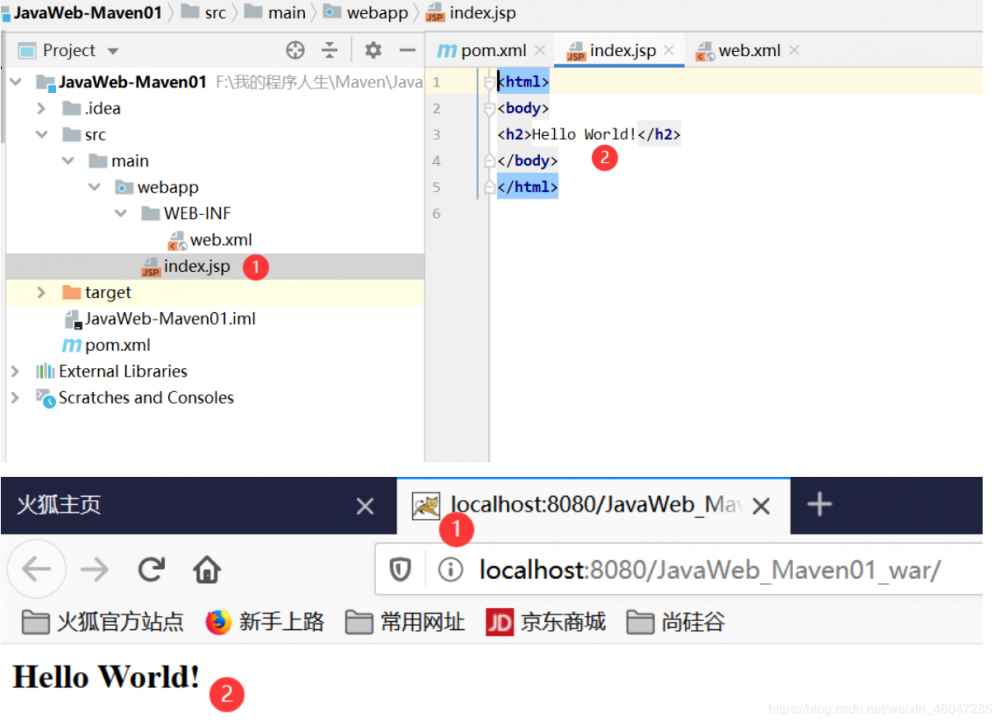Click the Tomcat favicon on localhost tab
The width and height of the screenshot is (1000, 724).
pyautogui.click(x=425, y=506)
